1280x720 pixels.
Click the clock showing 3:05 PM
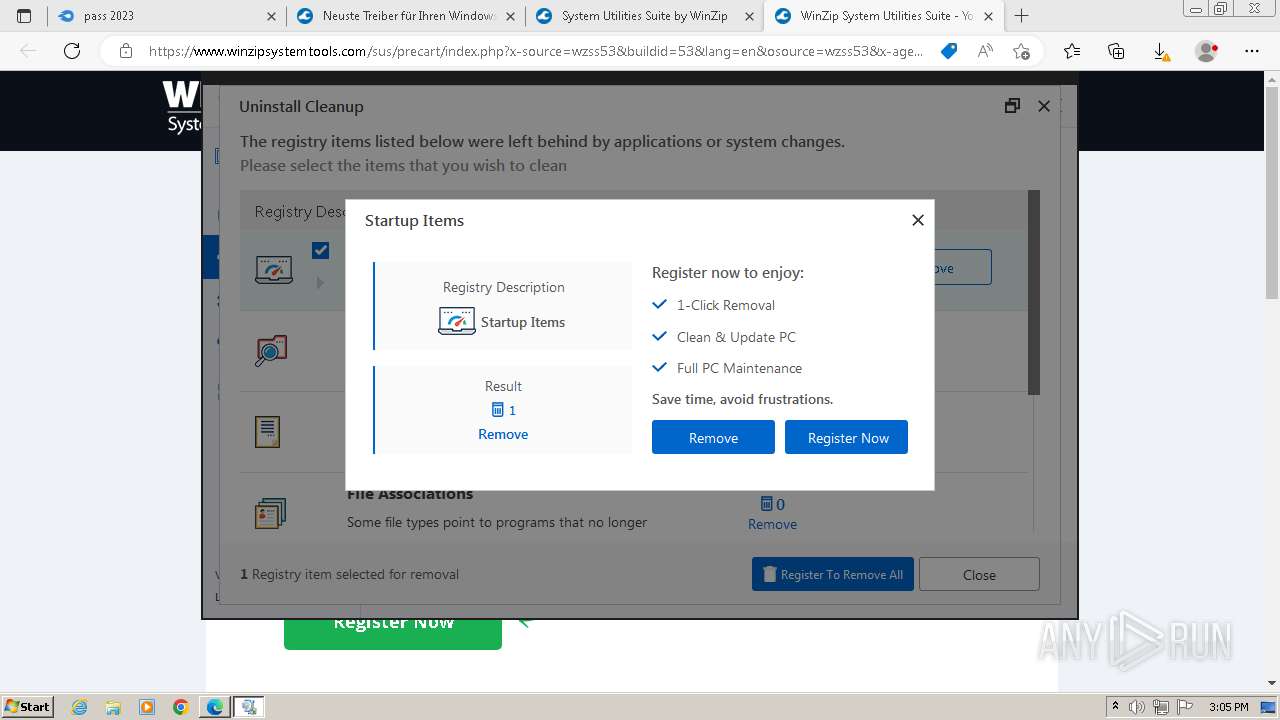click(x=1228, y=707)
